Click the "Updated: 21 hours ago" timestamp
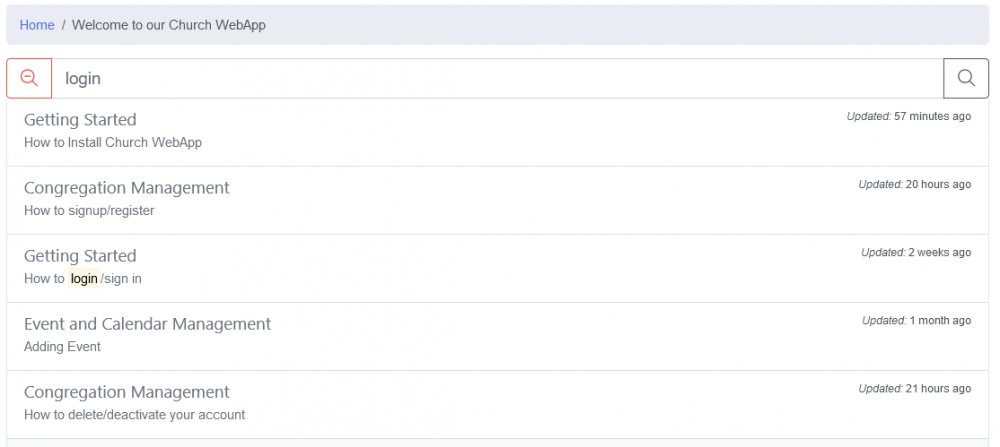Screen dimensions: 1000x447 pyautogui.click(x=914, y=388)
